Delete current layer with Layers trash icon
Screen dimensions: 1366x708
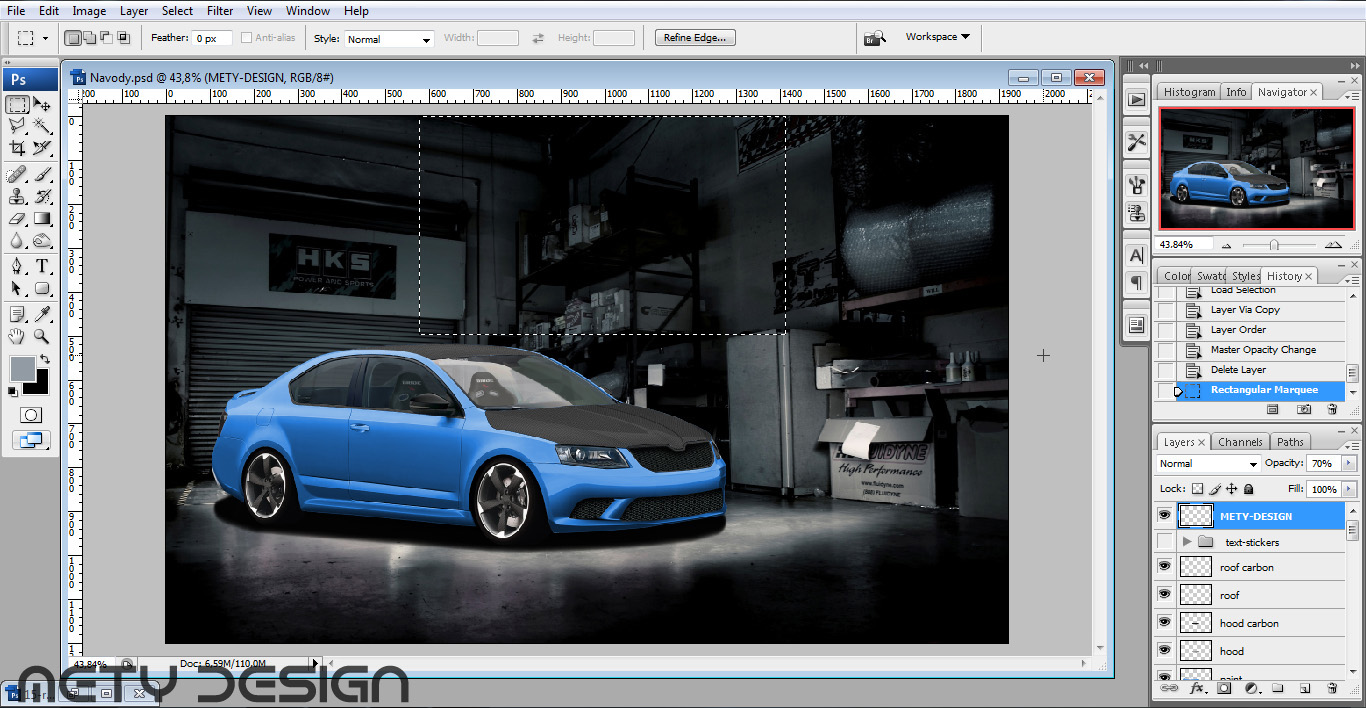(1332, 689)
